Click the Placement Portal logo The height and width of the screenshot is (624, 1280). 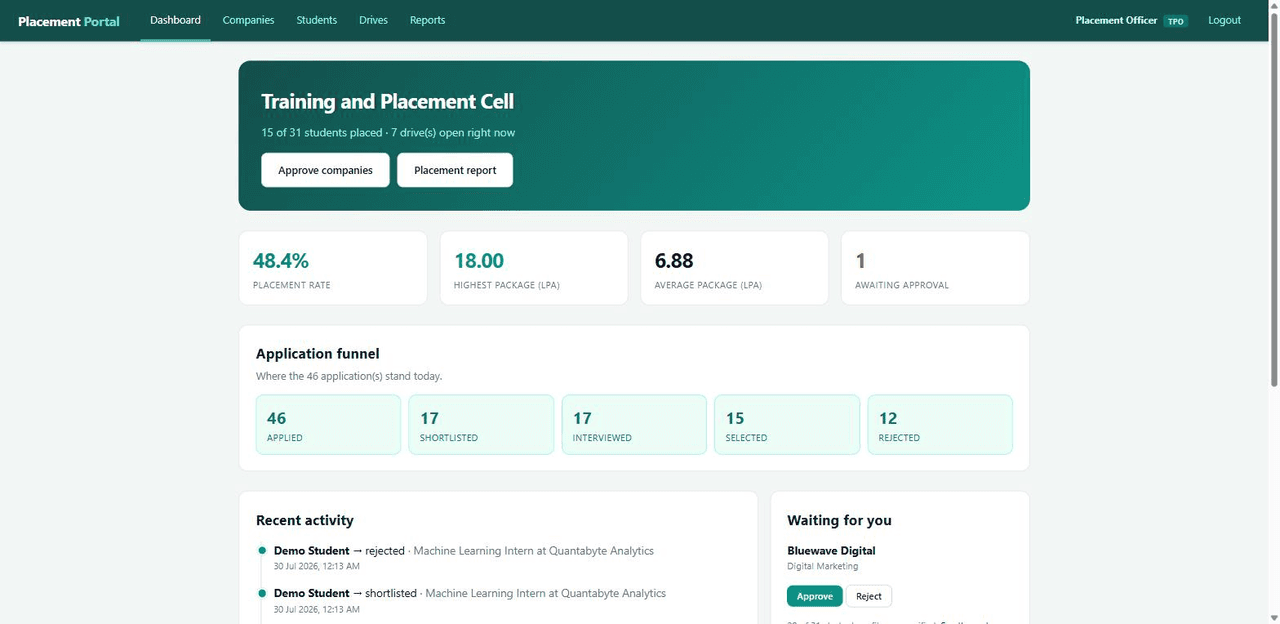[x=69, y=21]
